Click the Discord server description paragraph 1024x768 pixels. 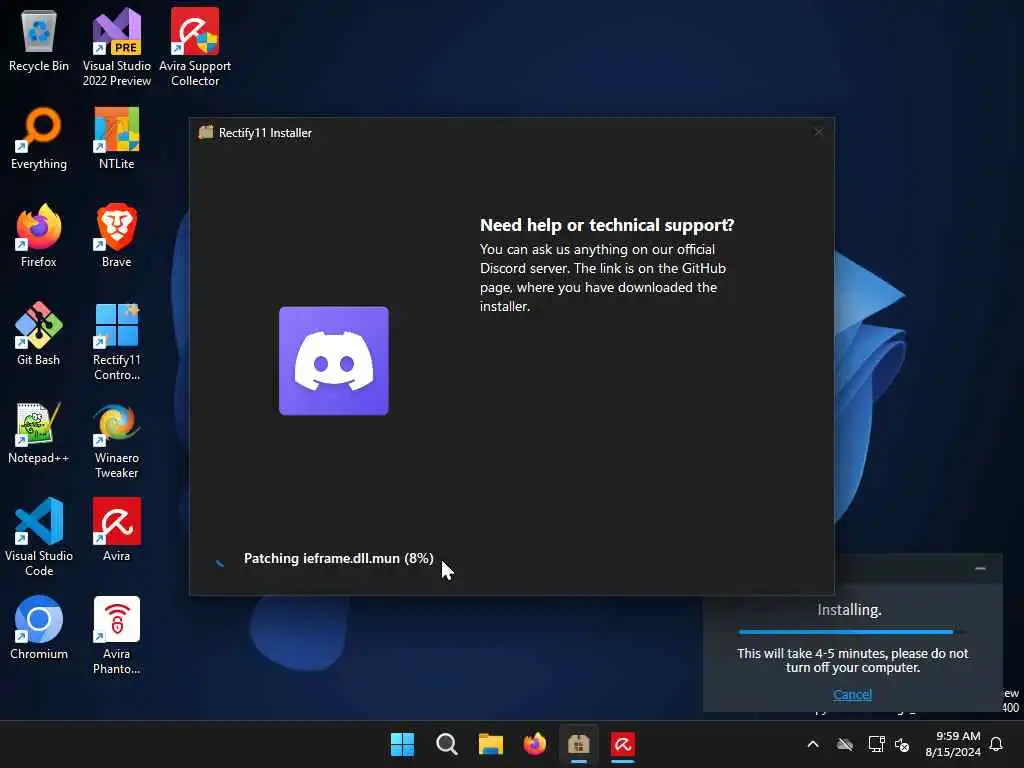click(x=603, y=278)
